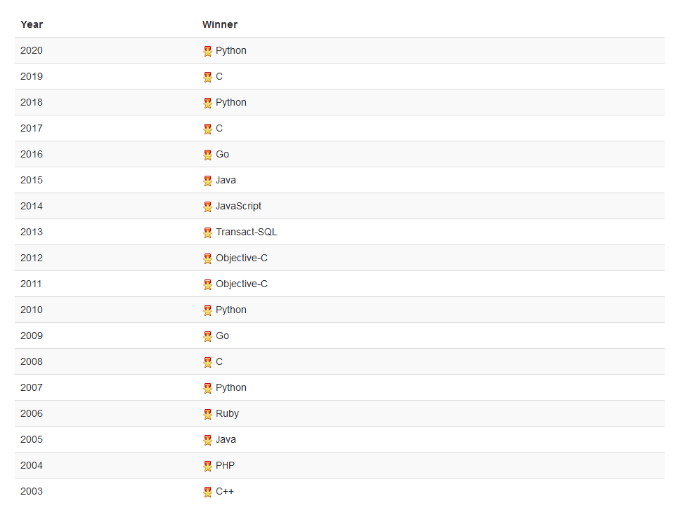This screenshot has width=681, height=517.
Task: Select the 2011 Objective-C winner text
Action: 242,284
